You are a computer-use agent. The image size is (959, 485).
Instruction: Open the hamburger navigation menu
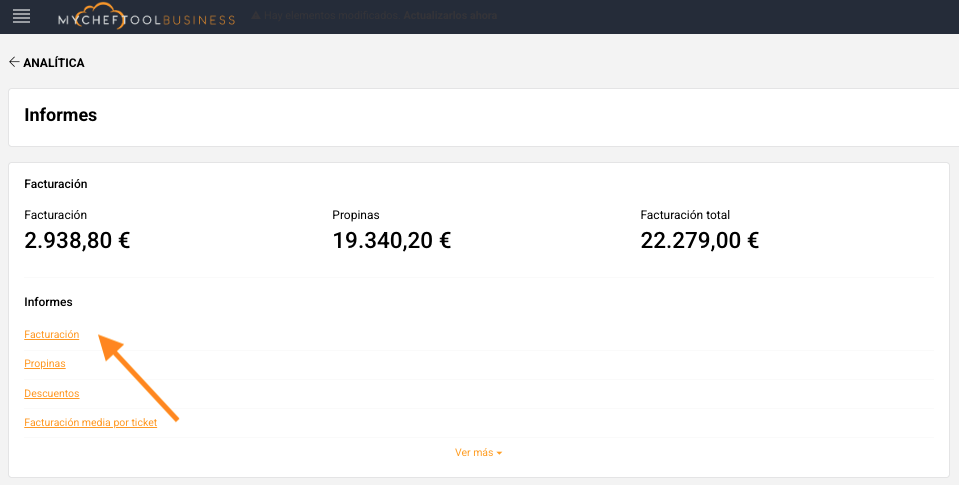tap(21, 16)
